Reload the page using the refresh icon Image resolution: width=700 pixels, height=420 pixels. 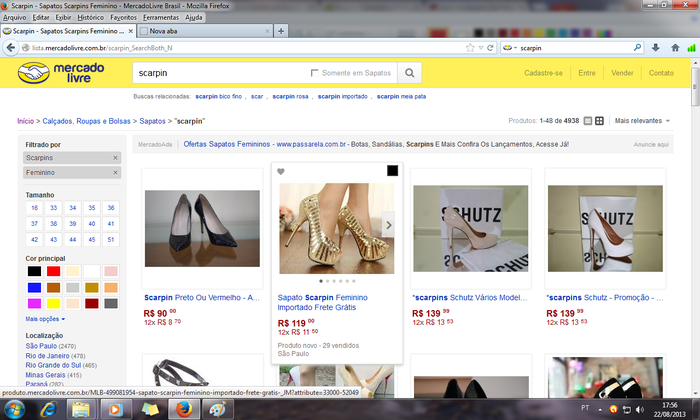point(490,48)
